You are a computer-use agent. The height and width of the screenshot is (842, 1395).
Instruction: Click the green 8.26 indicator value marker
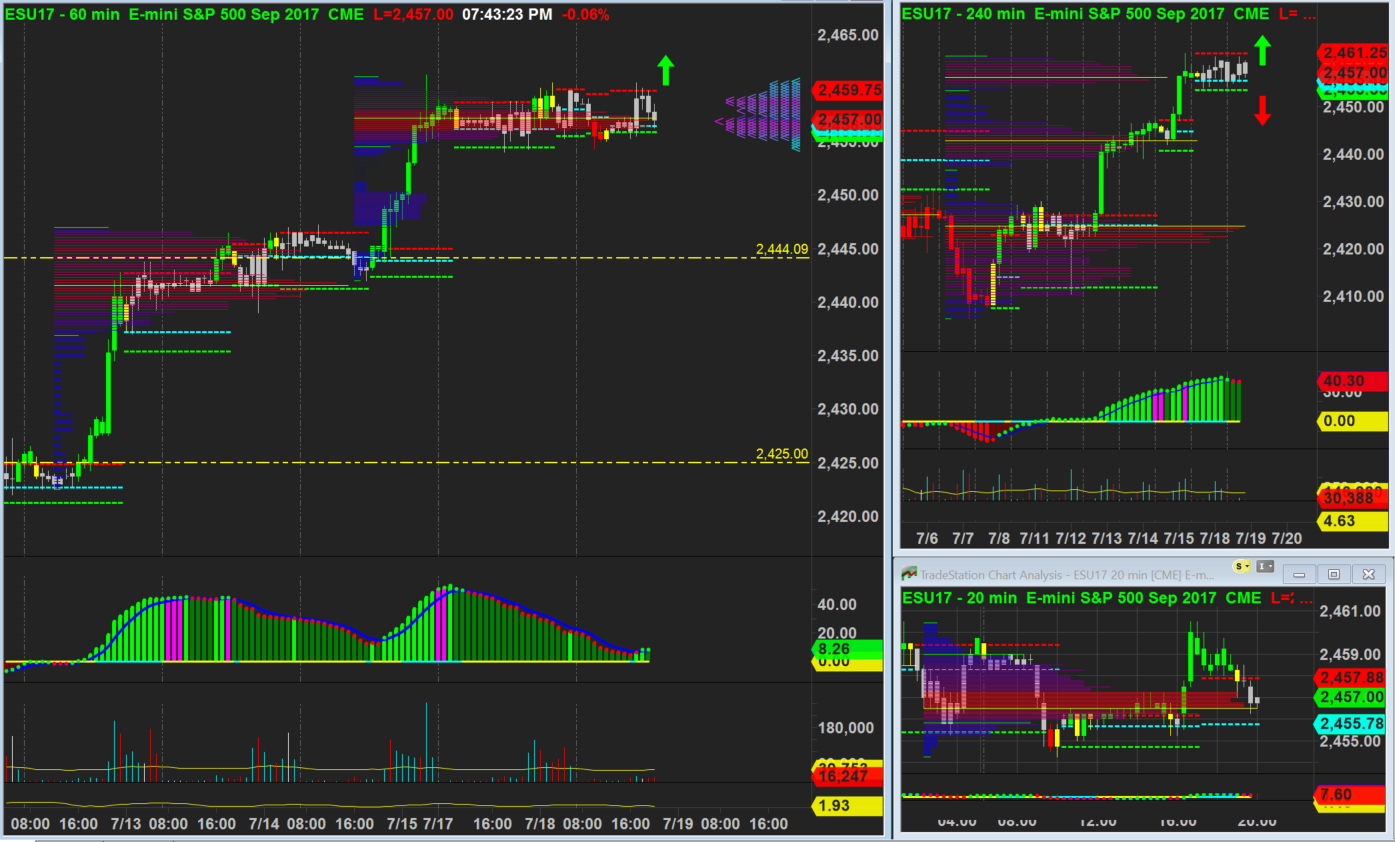coord(846,648)
